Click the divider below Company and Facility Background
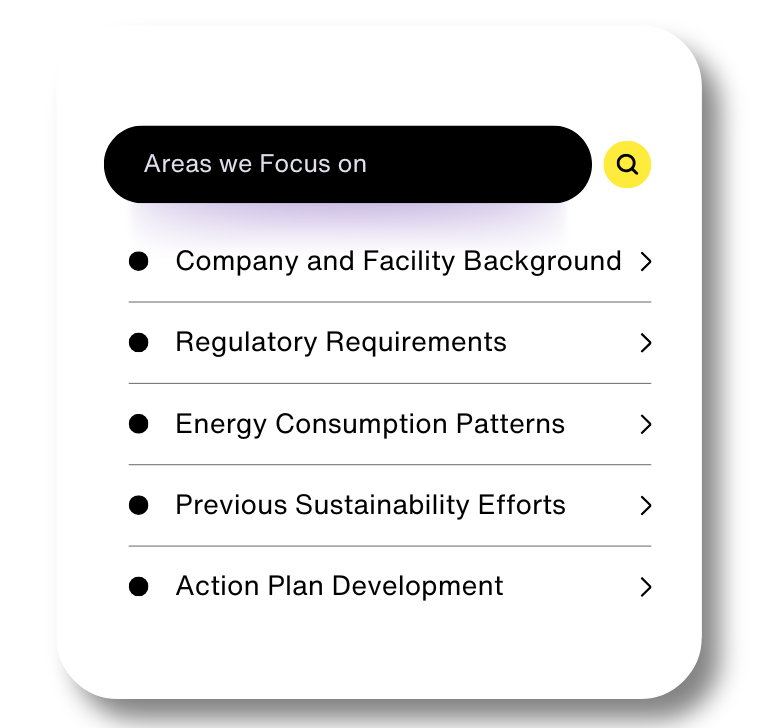 click(390, 302)
